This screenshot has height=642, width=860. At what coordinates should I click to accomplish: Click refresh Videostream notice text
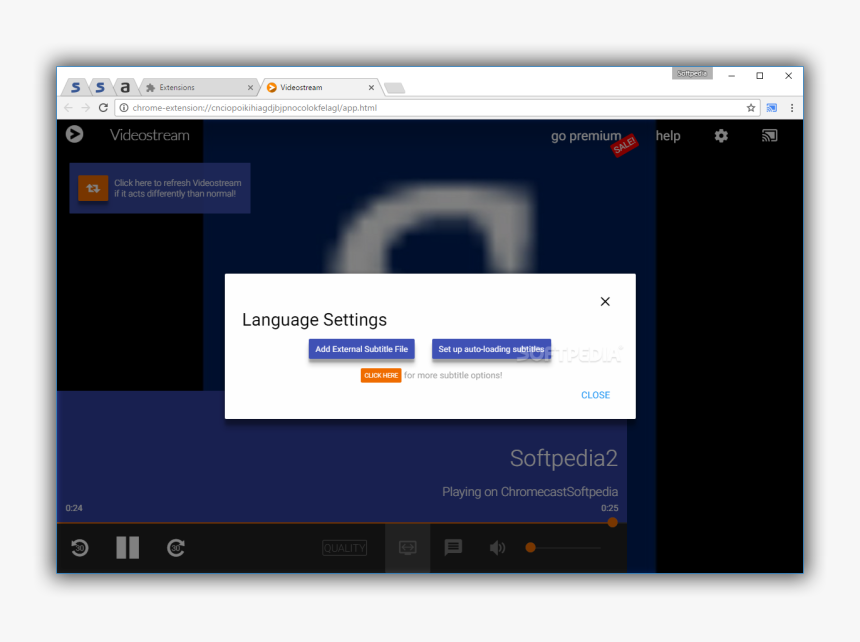[178, 188]
